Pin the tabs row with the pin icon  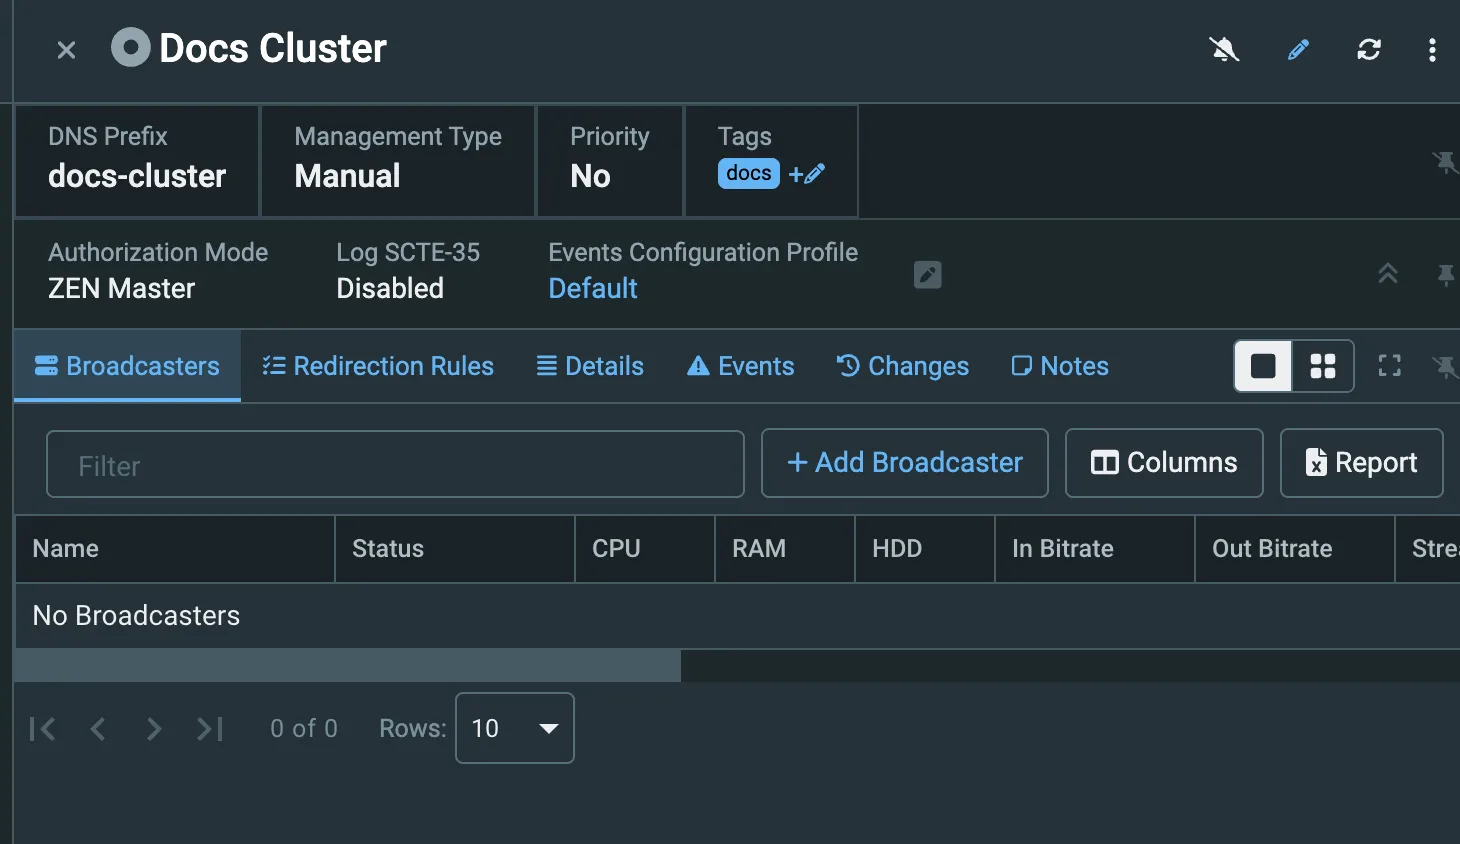click(1445, 367)
